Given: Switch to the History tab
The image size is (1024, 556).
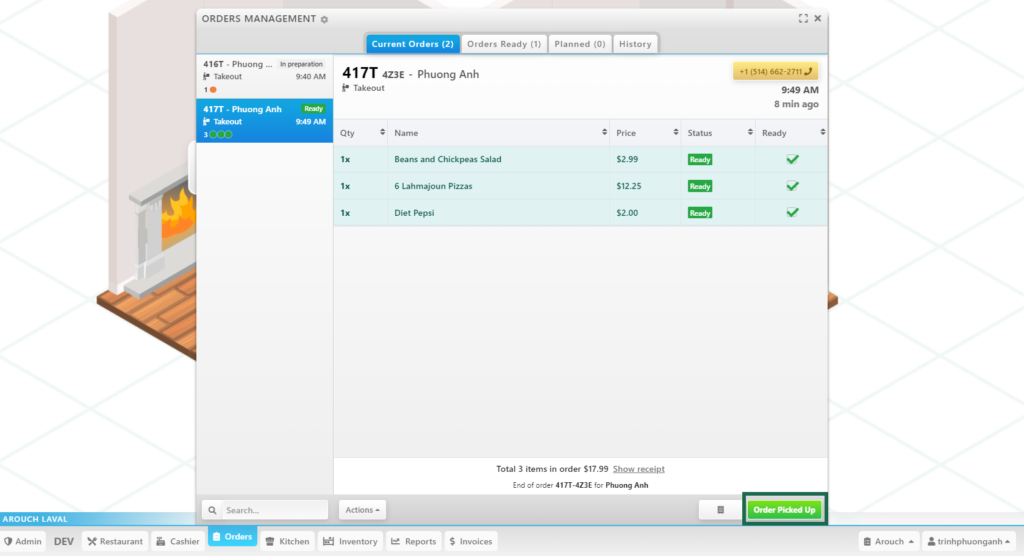Looking at the screenshot, I should click(635, 44).
